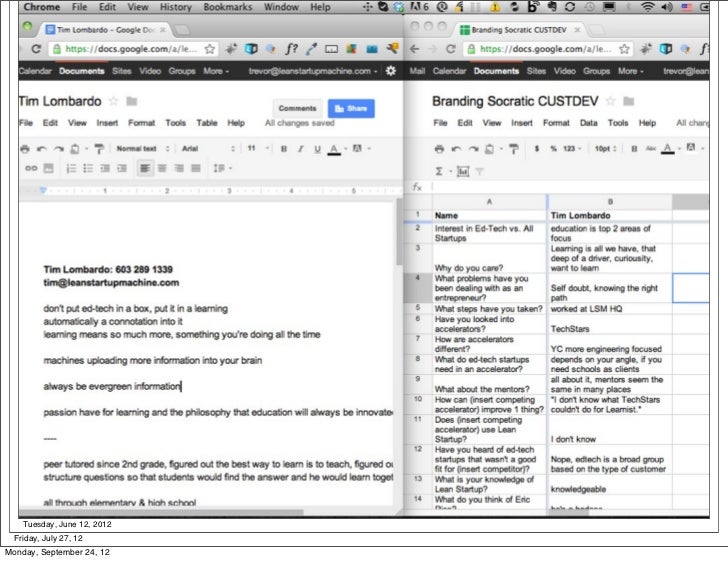Image resolution: width=728 pixels, height=561 pixels.
Task: Open the Insert menu in the Tim Lombardo doc
Action: point(107,123)
